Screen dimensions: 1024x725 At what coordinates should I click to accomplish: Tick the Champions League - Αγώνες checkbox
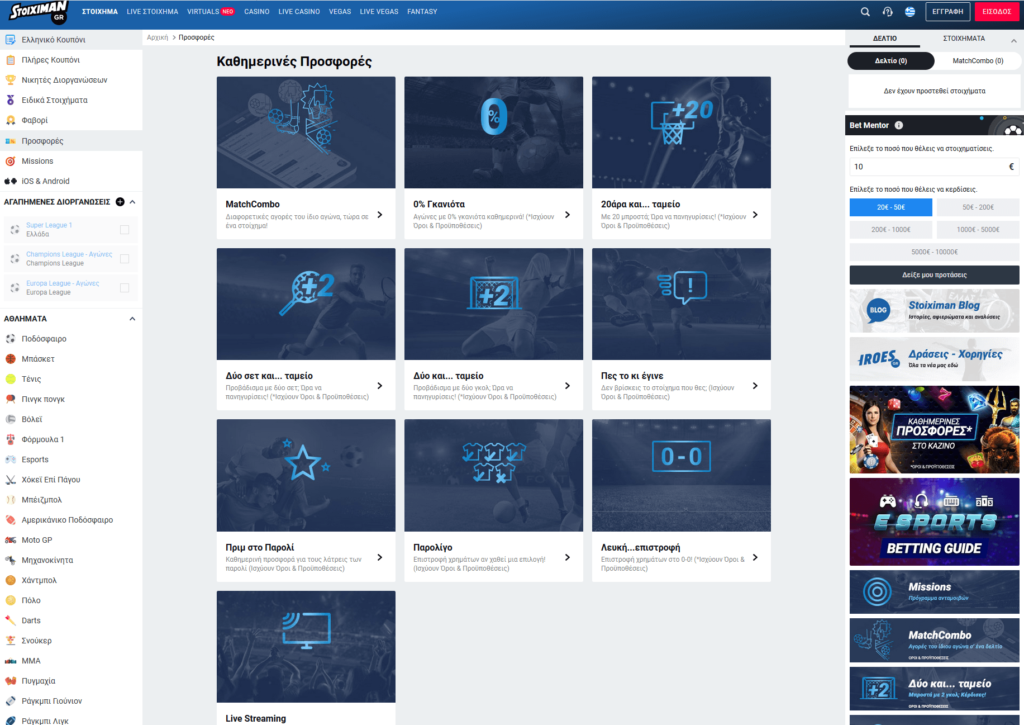pyautogui.click(x=125, y=259)
